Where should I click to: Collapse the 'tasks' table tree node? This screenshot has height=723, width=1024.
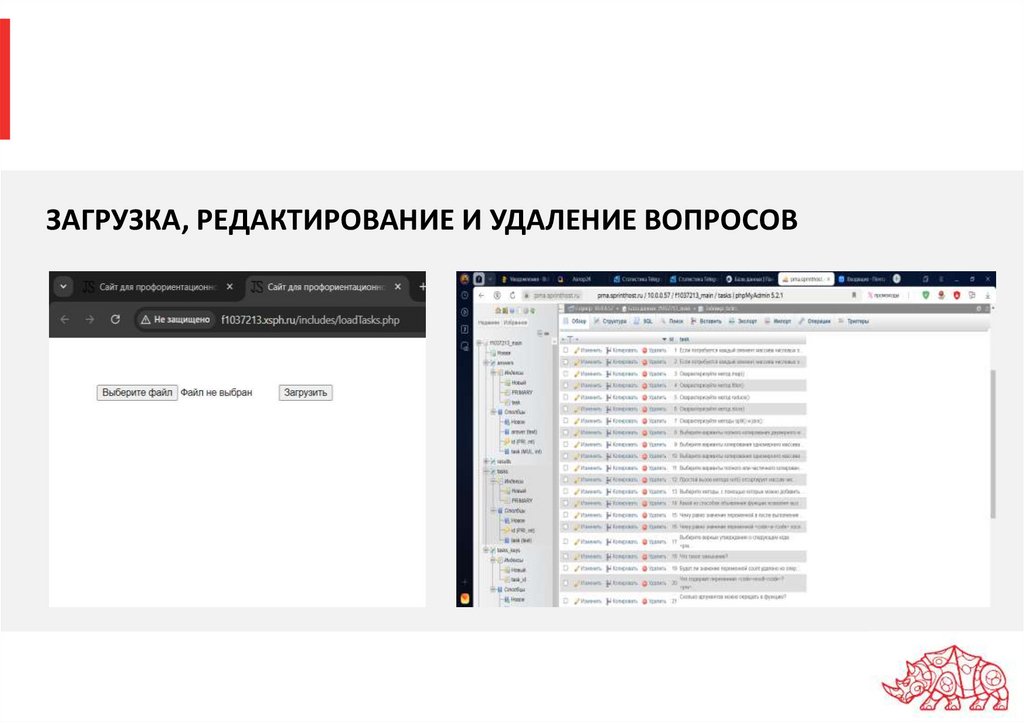487,471
